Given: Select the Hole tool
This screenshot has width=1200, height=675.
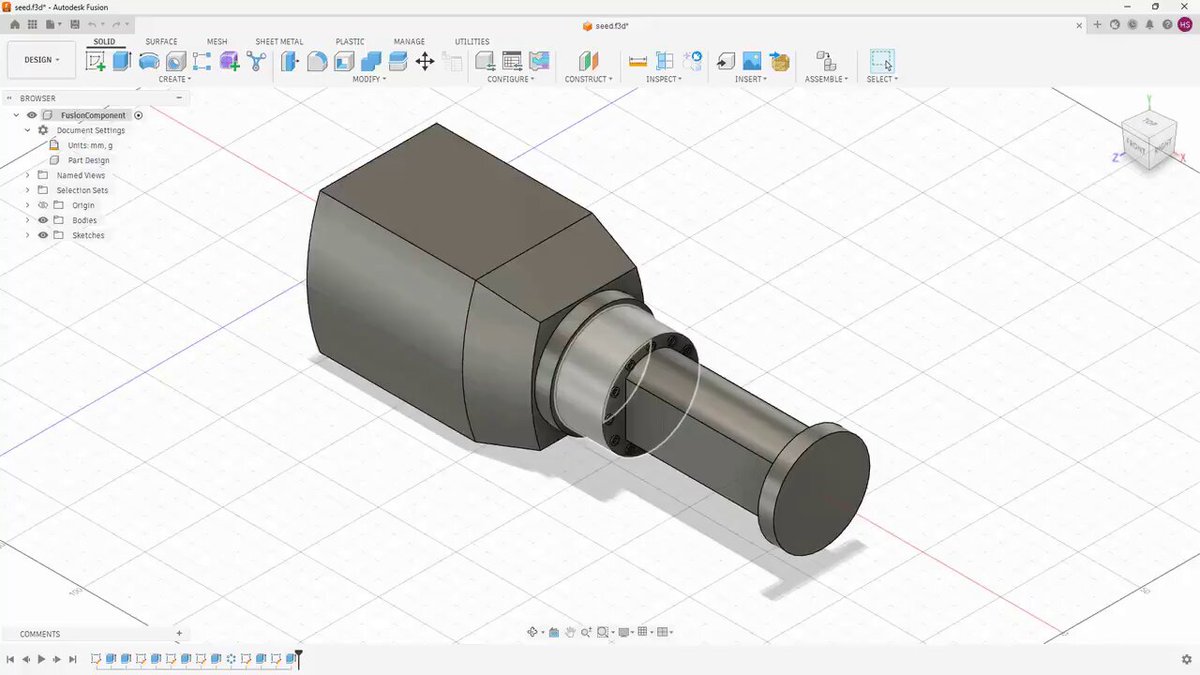Looking at the screenshot, I should point(176,61).
